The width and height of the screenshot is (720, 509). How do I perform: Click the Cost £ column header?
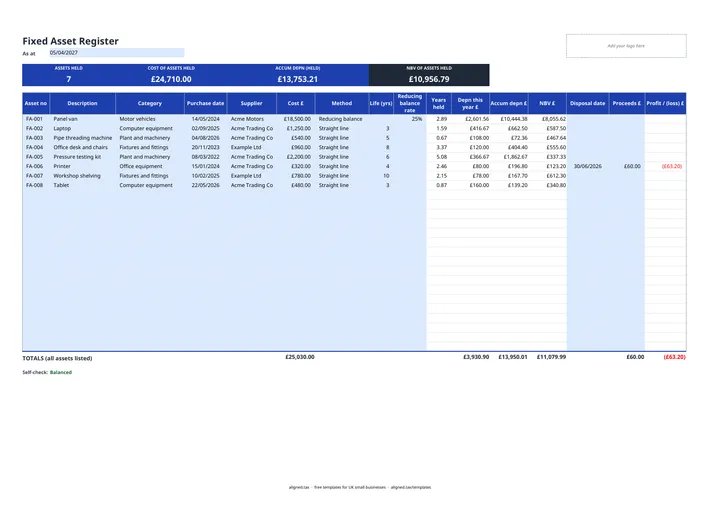pos(296,103)
